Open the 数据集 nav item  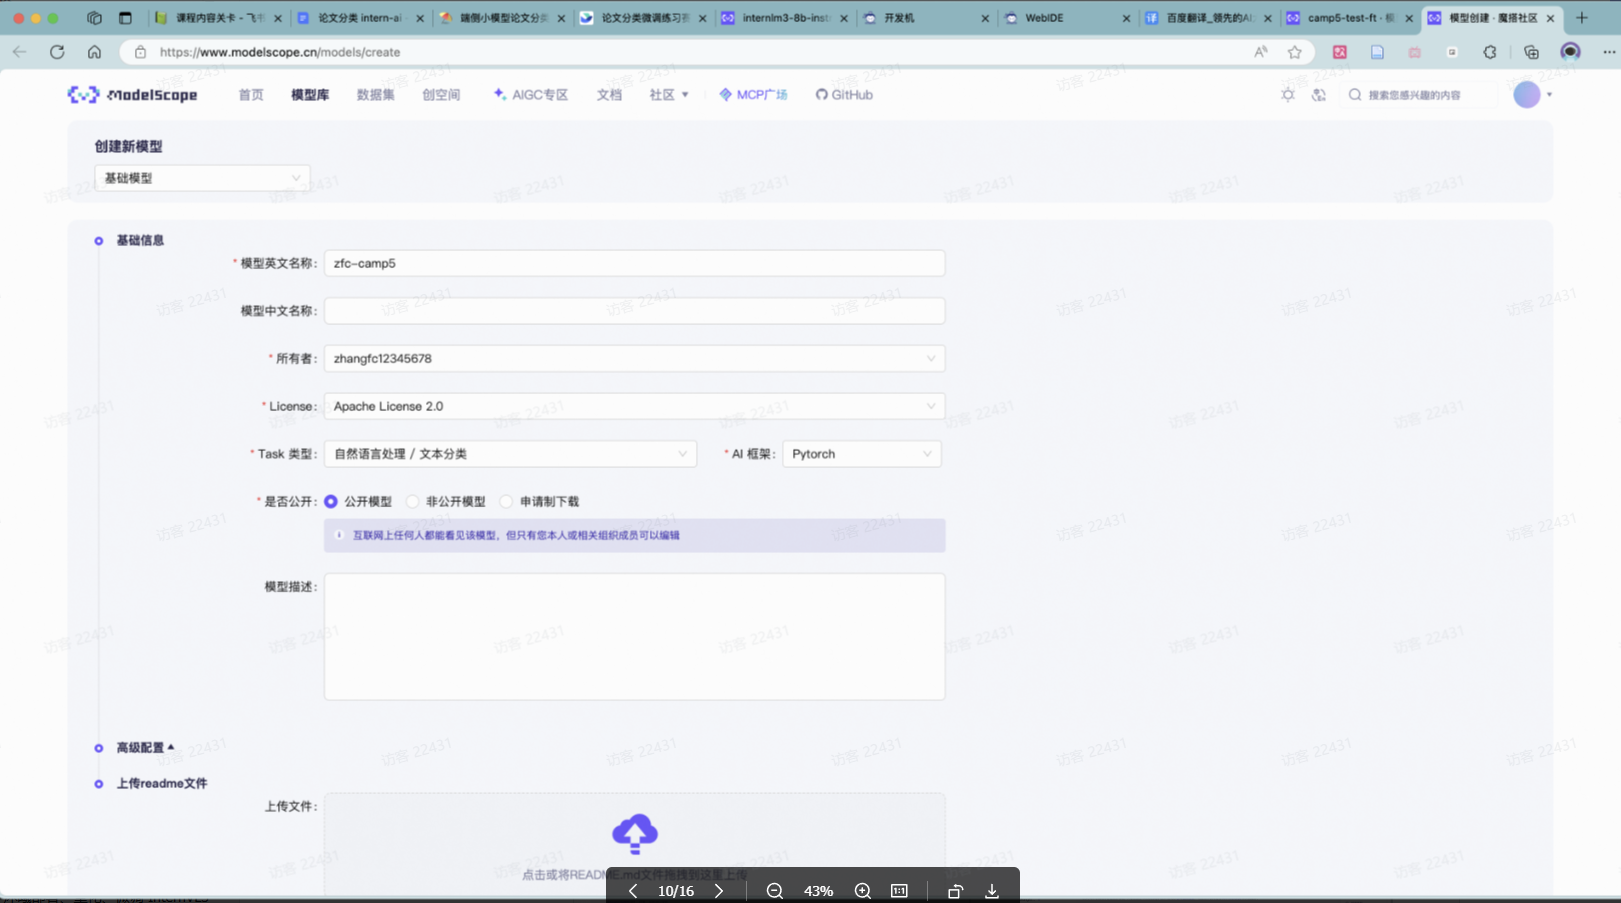tap(375, 95)
